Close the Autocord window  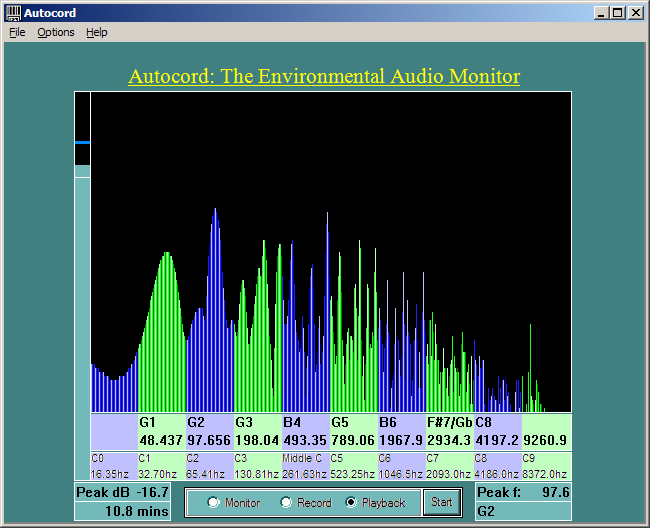click(636, 13)
